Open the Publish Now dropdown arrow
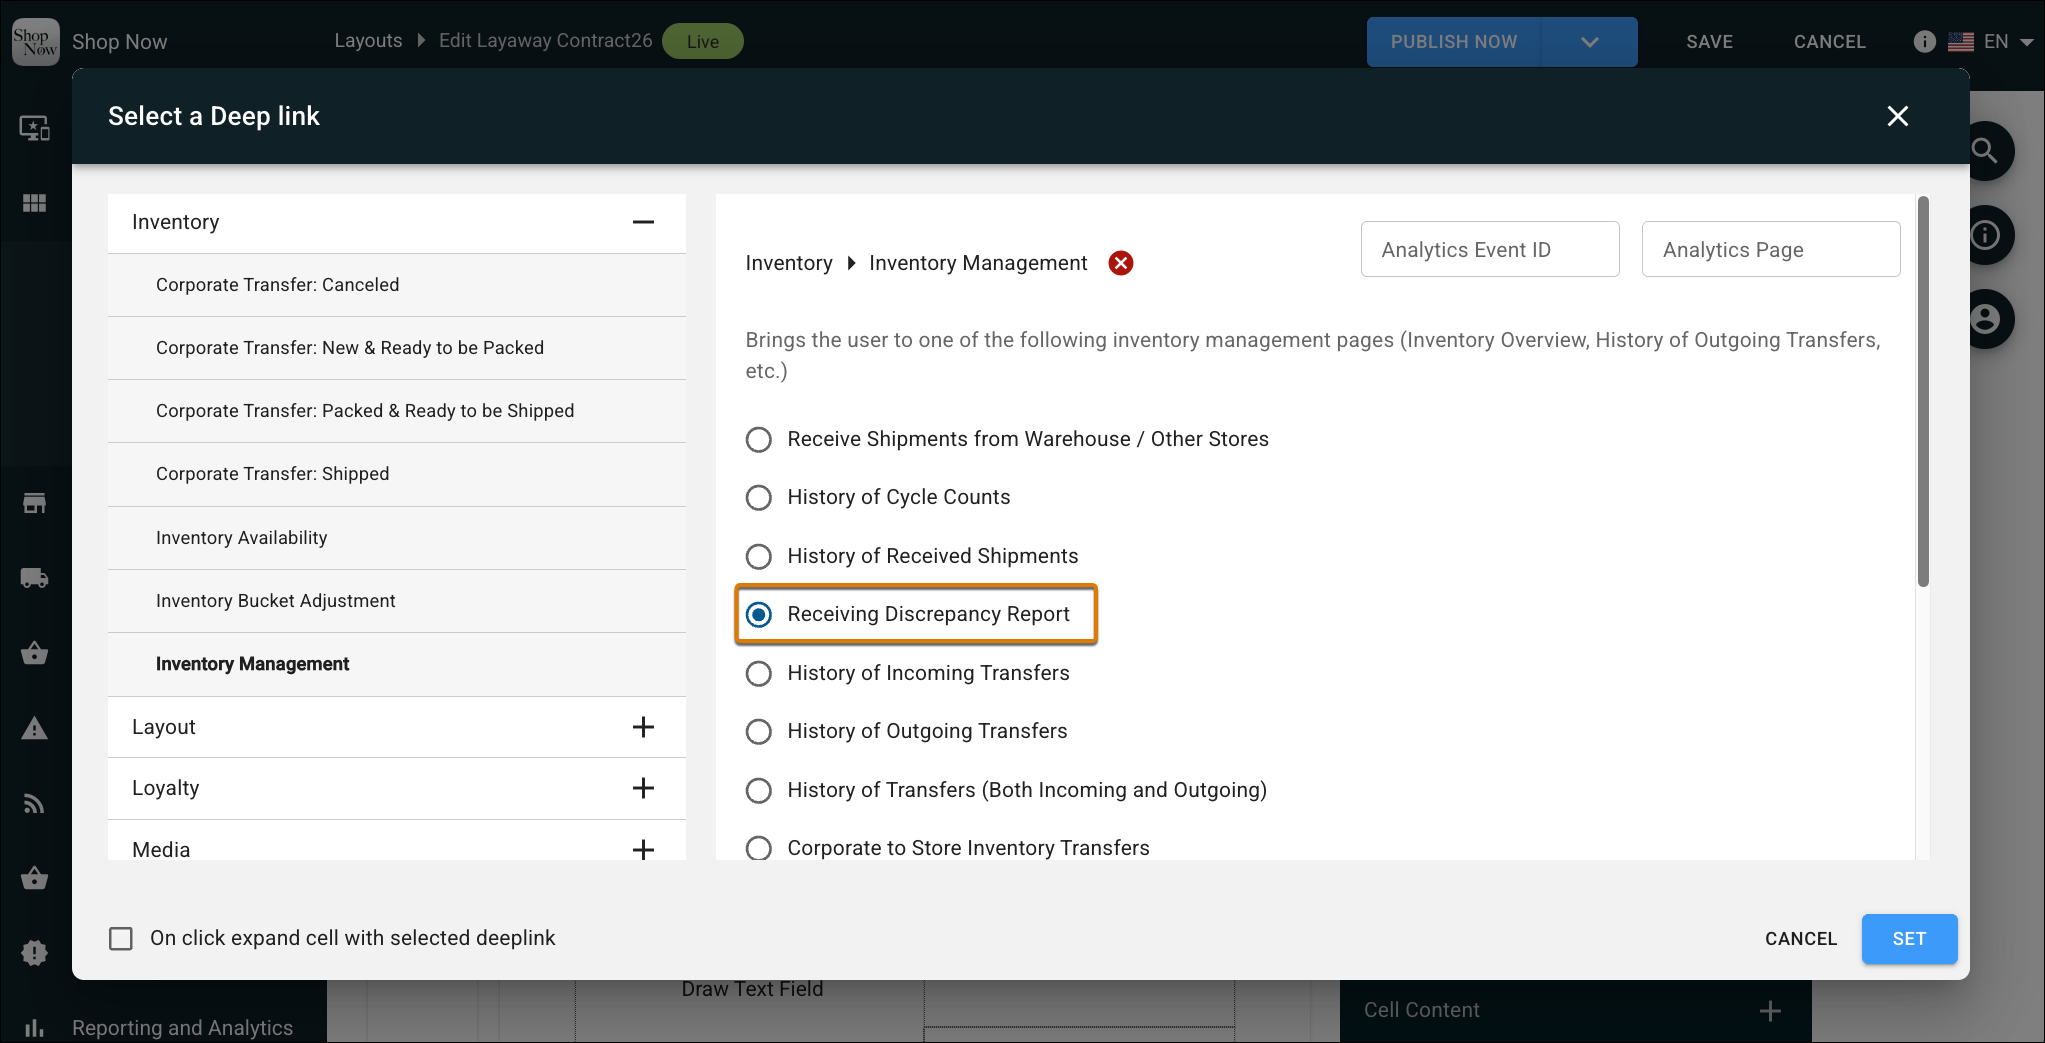The width and height of the screenshot is (2045, 1043). click(x=1590, y=42)
